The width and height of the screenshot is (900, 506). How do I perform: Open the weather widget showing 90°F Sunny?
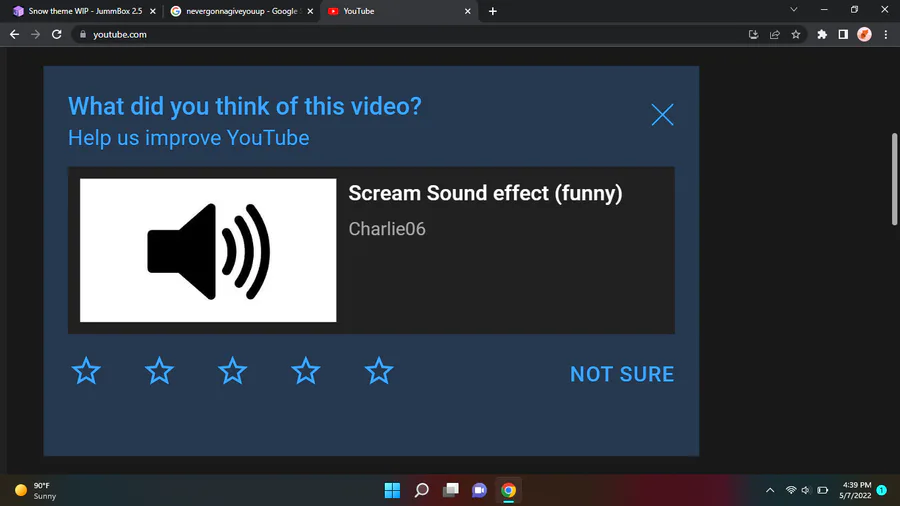tap(36, 491)
